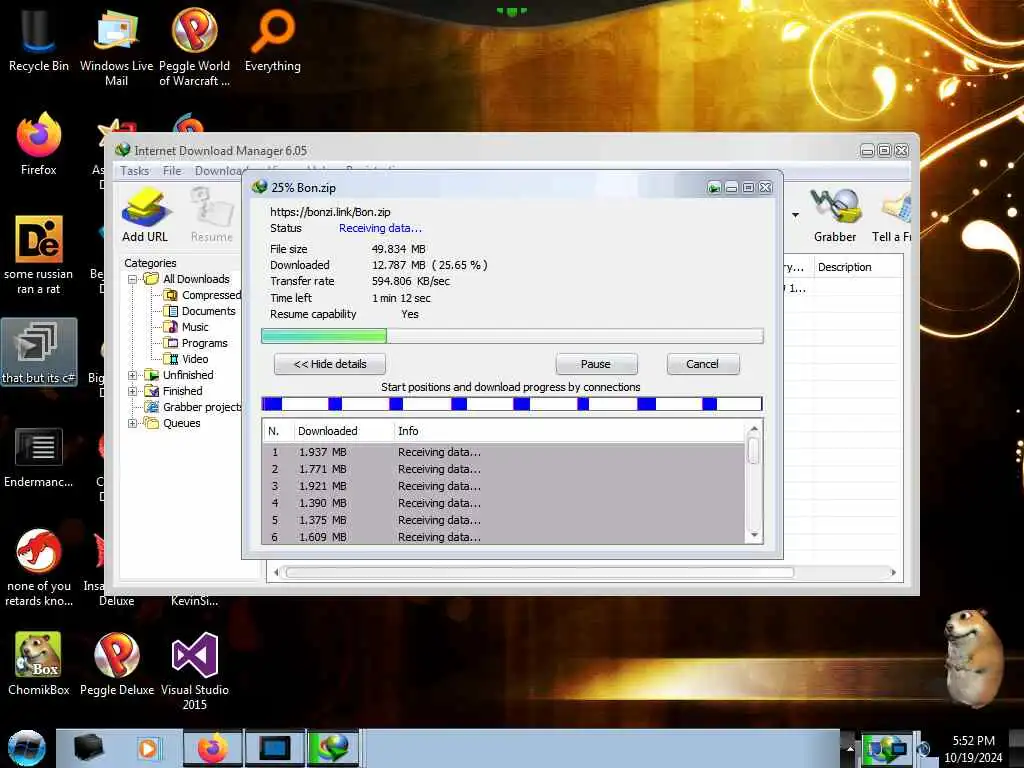Select the Documents category
The width and height of the screenshot is (1024, 768).
tap(200, 311)
